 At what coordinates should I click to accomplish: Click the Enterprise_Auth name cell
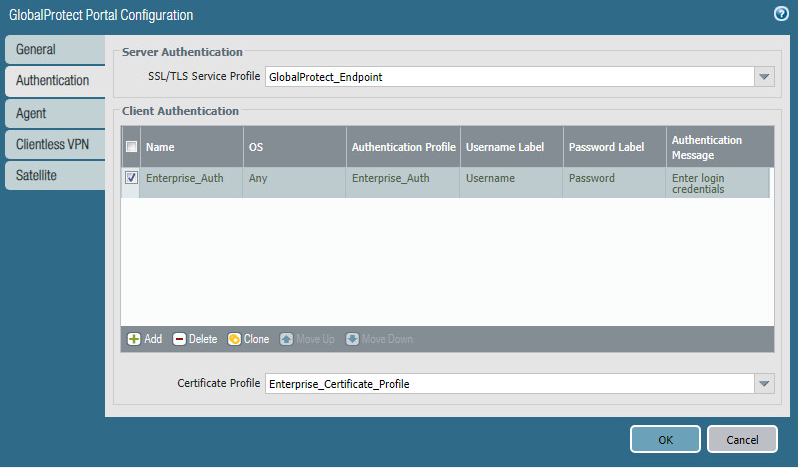184,178
